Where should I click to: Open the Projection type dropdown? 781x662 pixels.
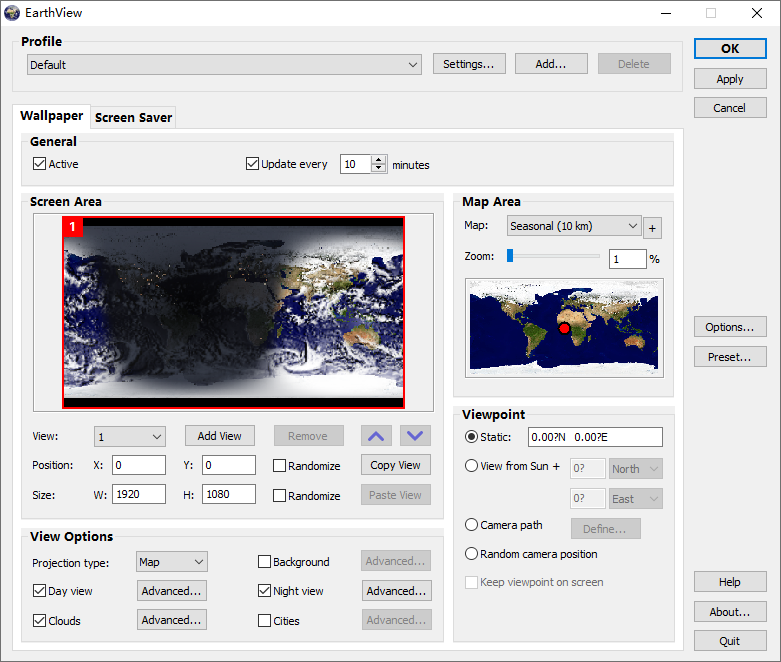(x=171, y=562)
